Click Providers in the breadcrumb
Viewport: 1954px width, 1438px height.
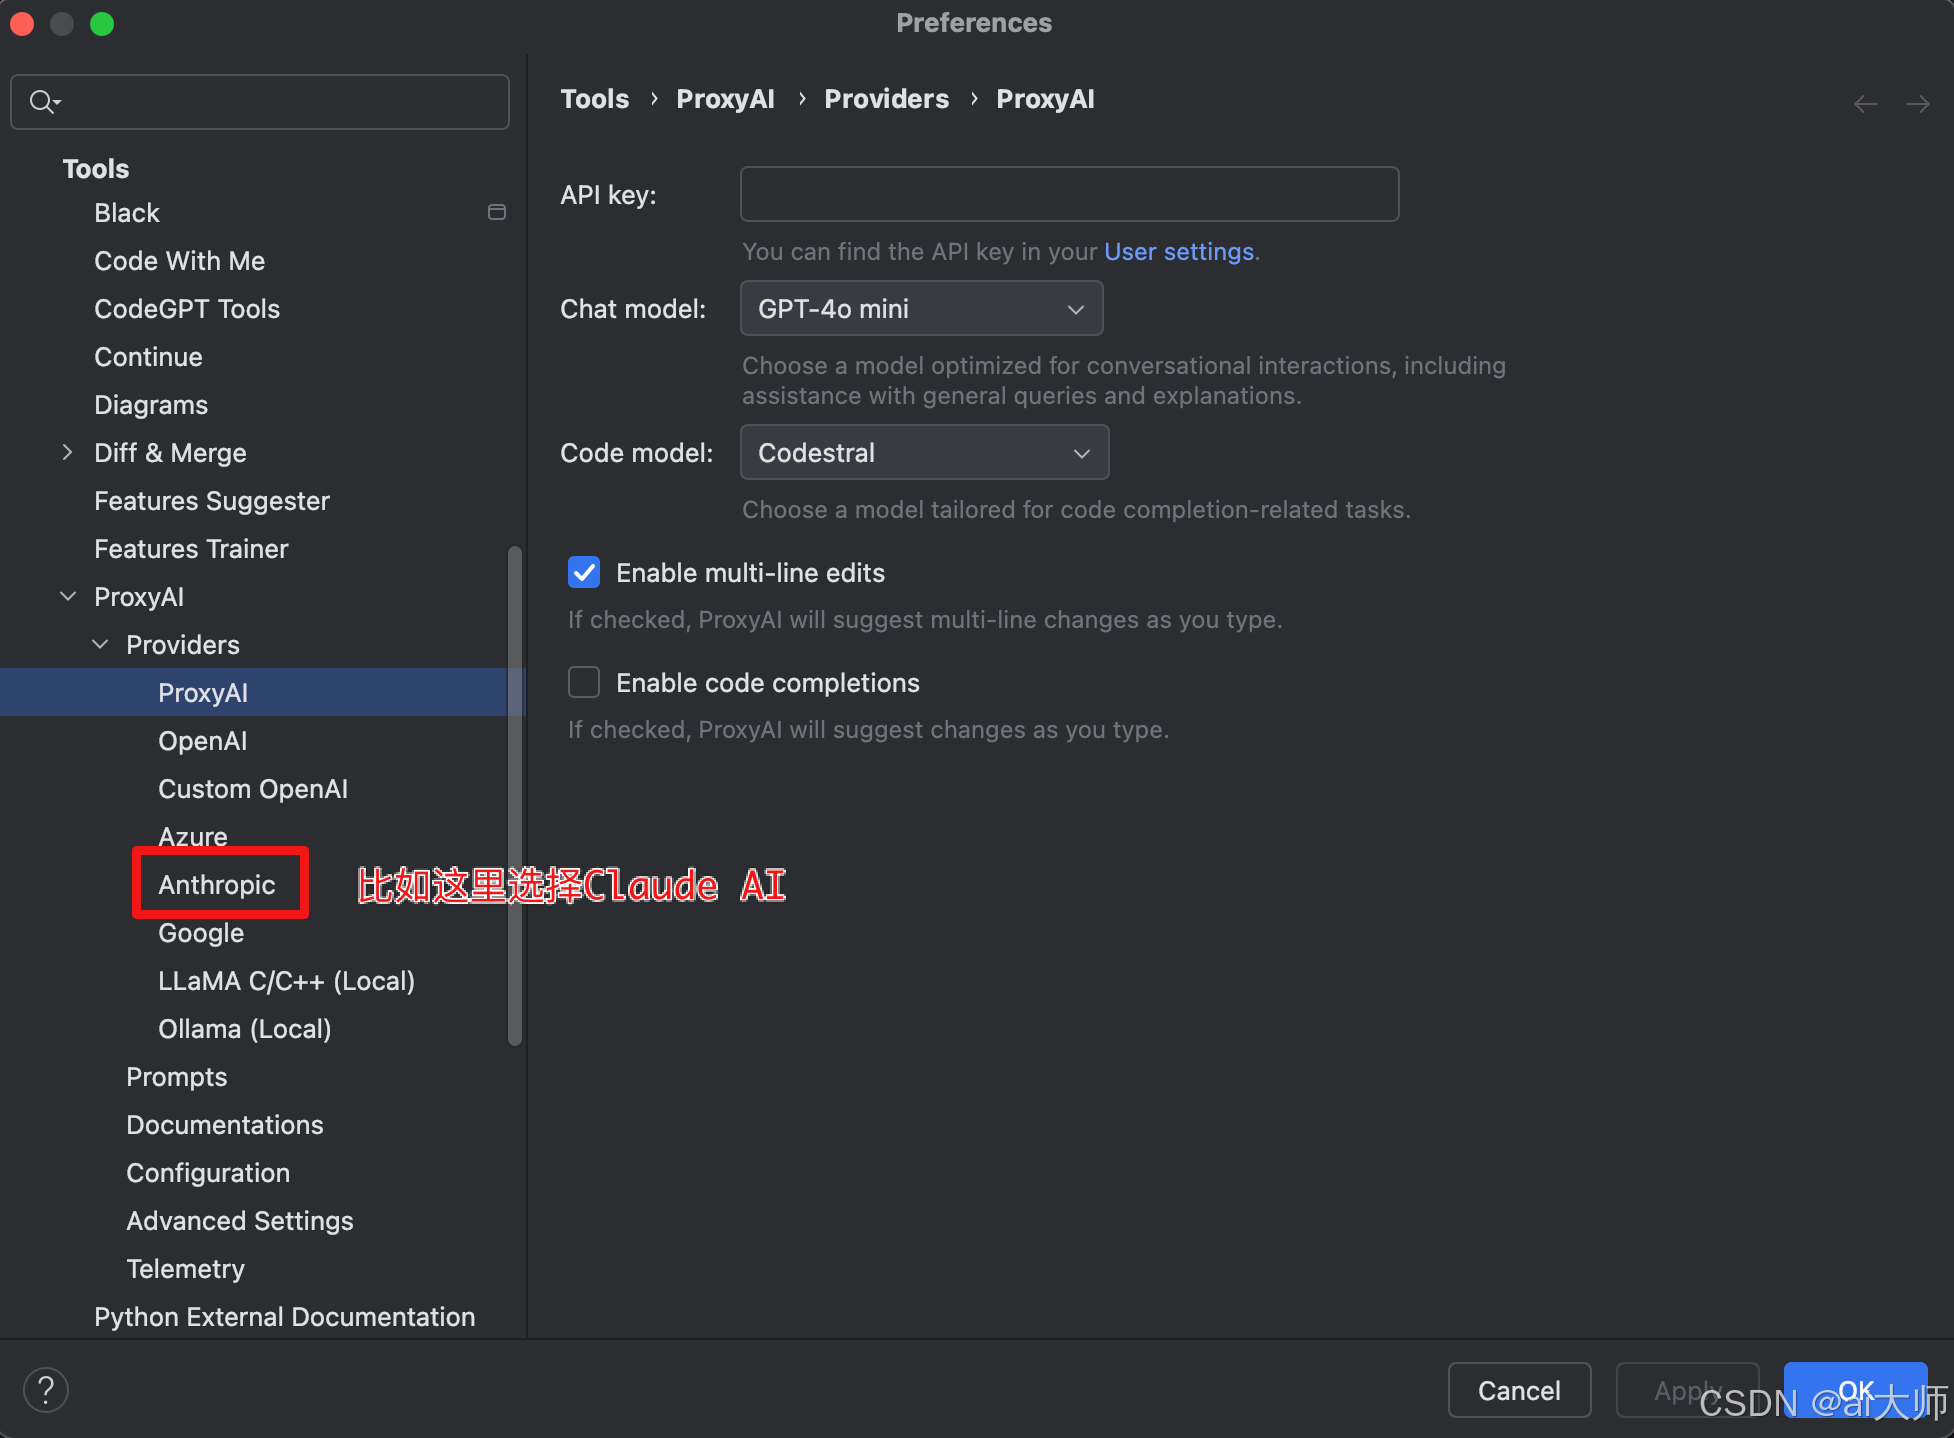point(886,99)
